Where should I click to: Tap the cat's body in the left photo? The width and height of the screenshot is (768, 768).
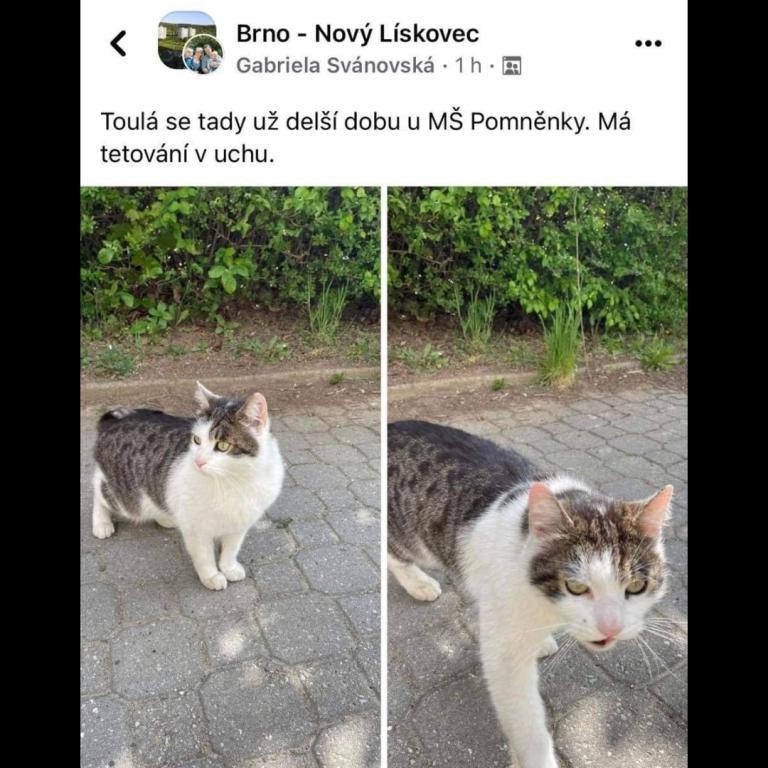147,465
